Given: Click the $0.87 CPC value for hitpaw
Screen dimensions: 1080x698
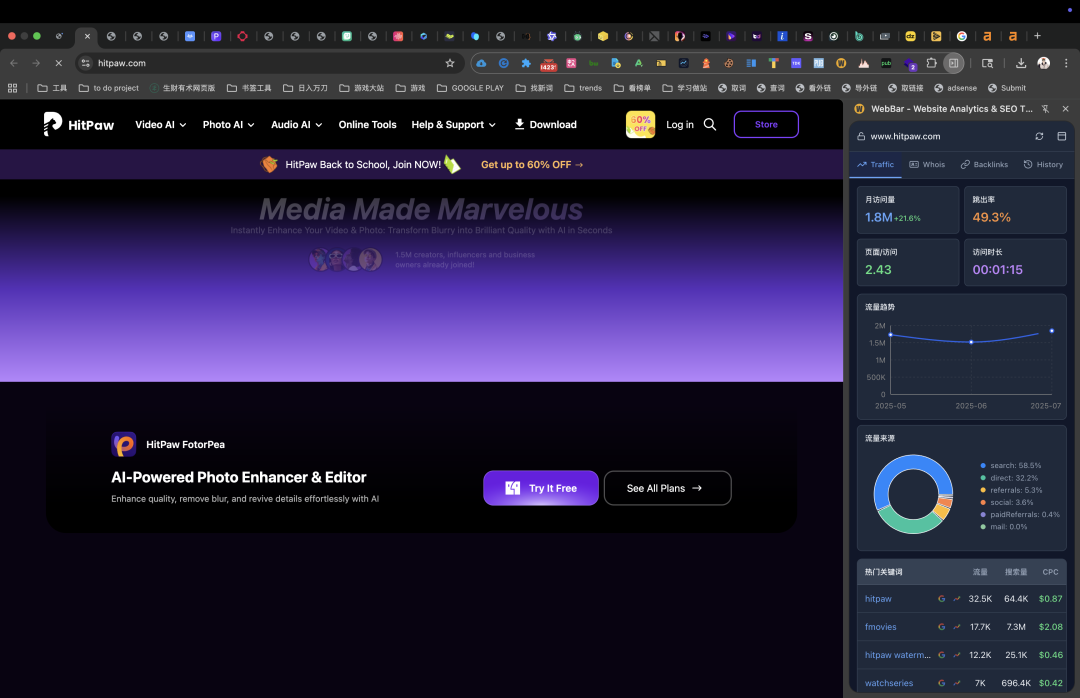Looking at the screenshot, I should tap(1050, 599).
